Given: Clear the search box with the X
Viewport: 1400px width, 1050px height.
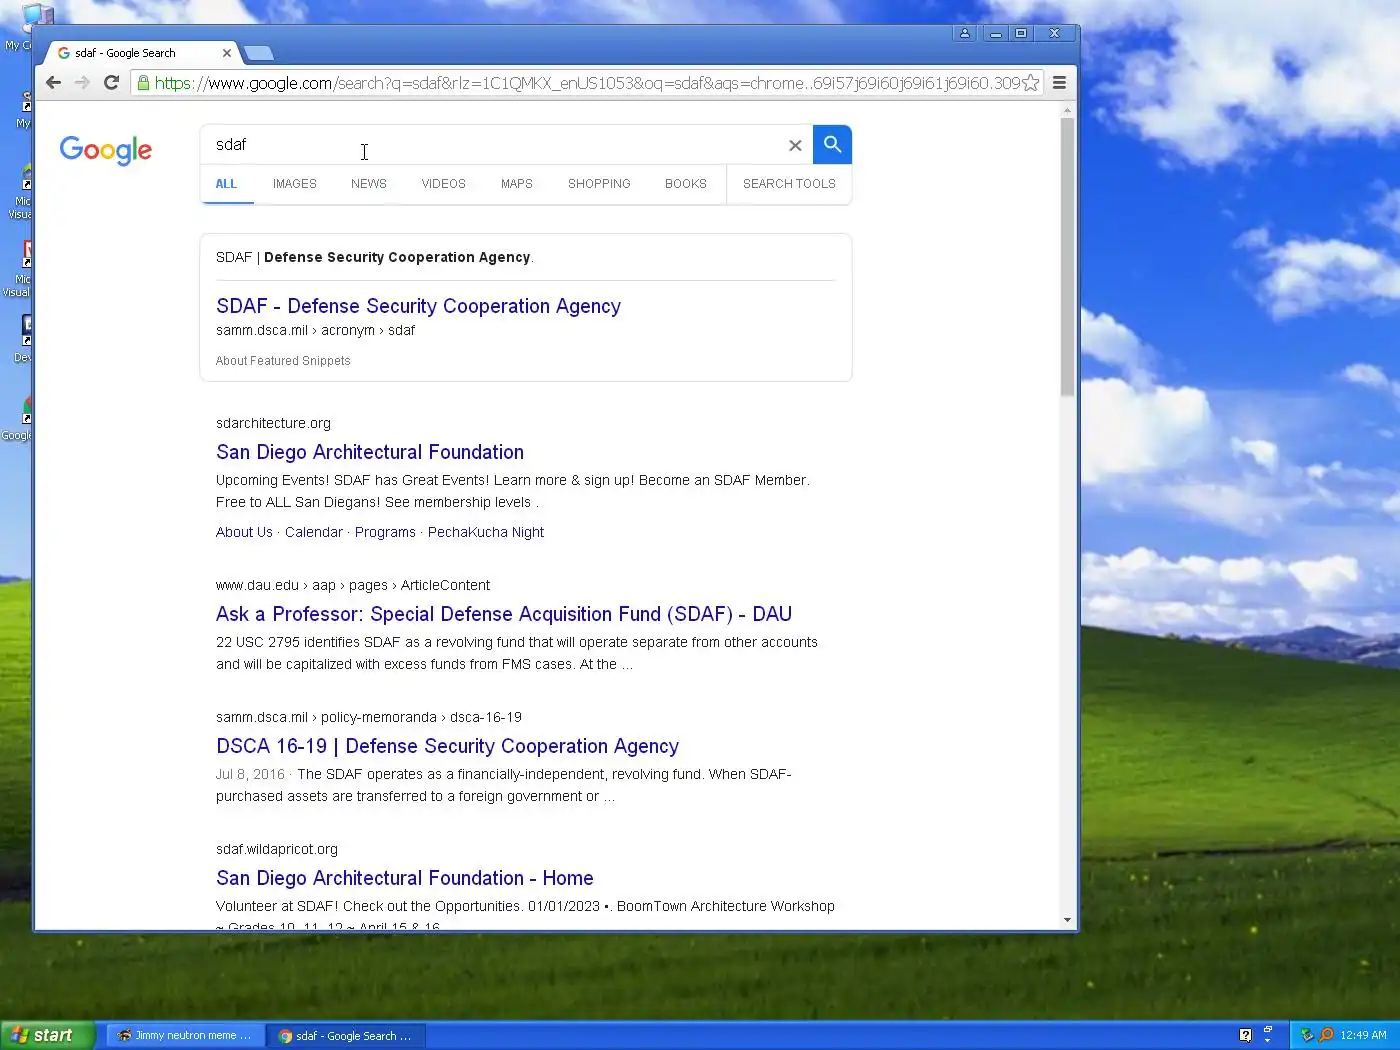Looking at the screenshot, I should click(x=795, y=145).
